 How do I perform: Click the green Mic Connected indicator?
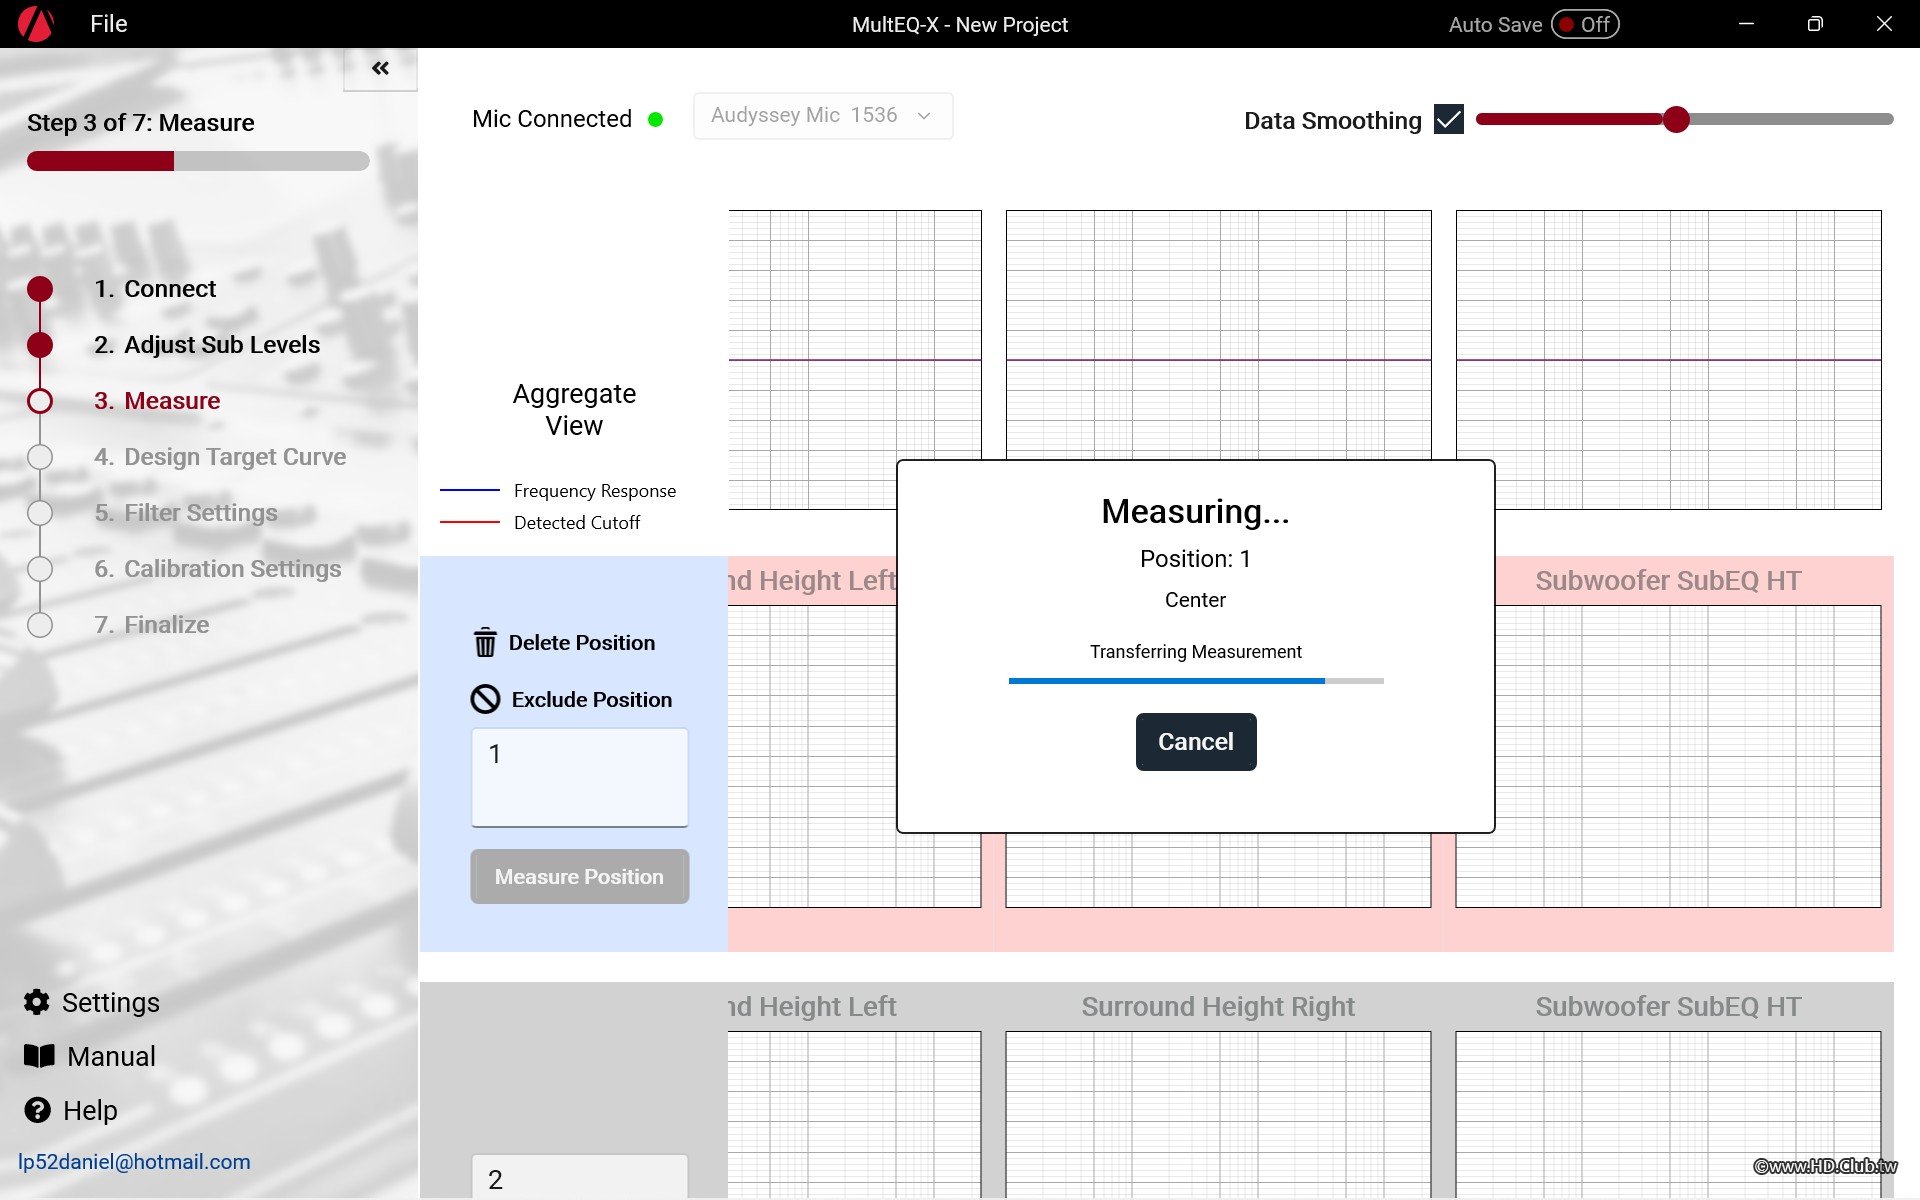(656, 120)
